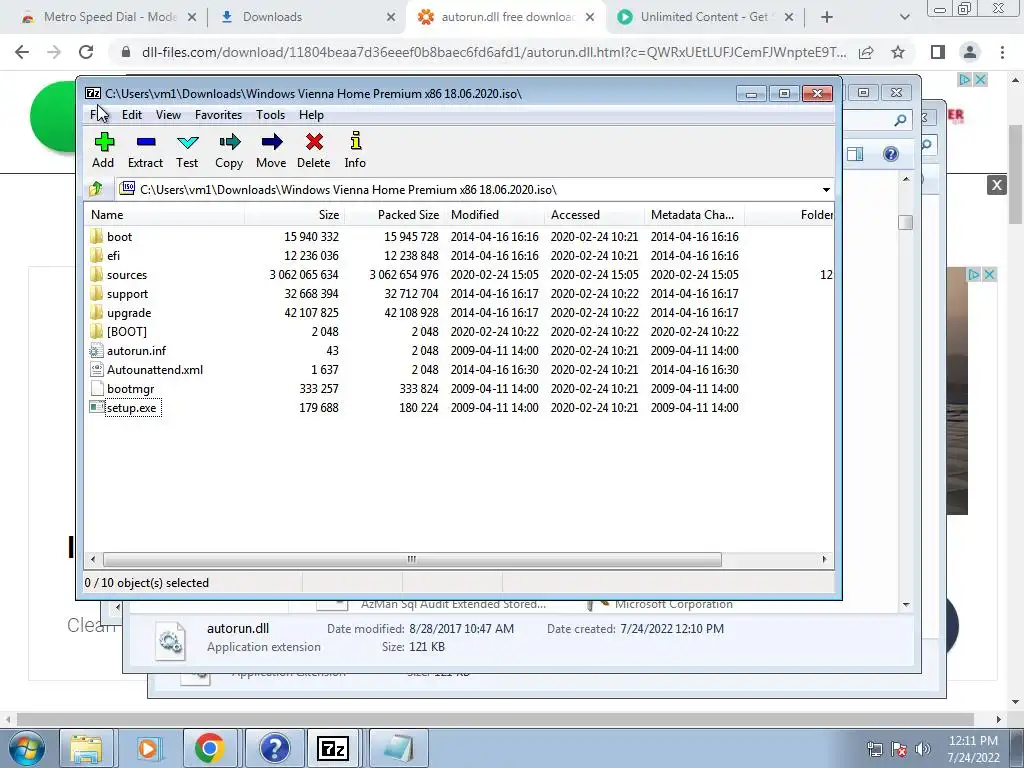The height and width of the screenshot is (768, 1024).
Task: Open the Help menu in 7-Zip
Action: (x=312, y=115)
